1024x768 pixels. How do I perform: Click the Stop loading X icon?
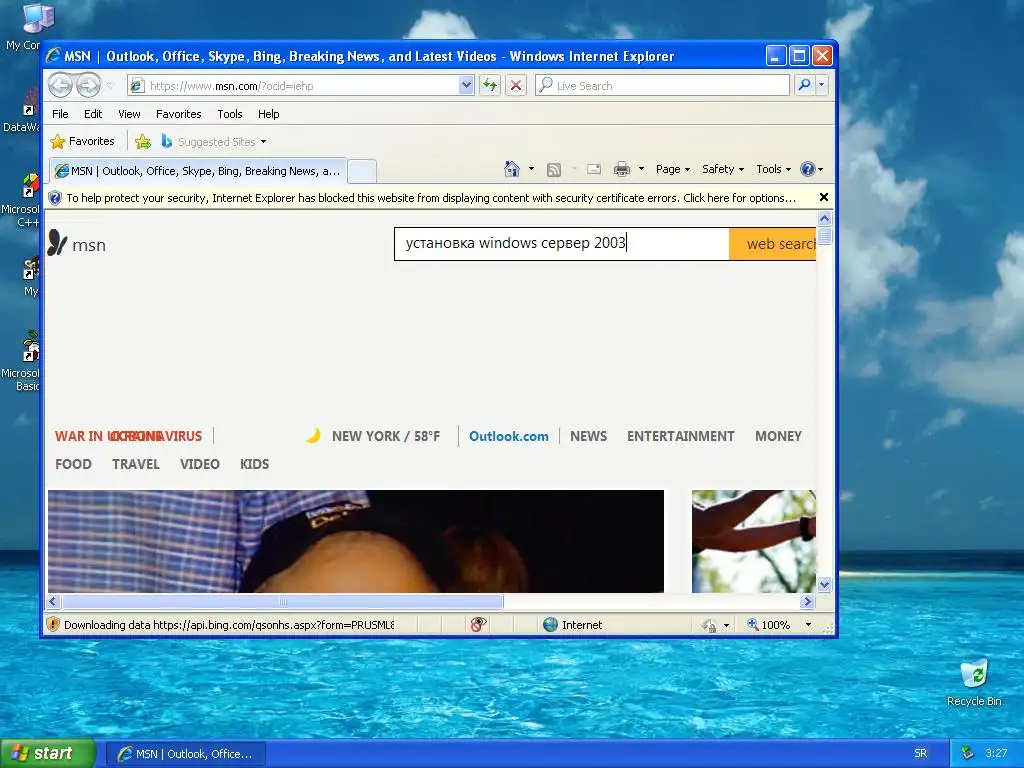click(516, 86)
